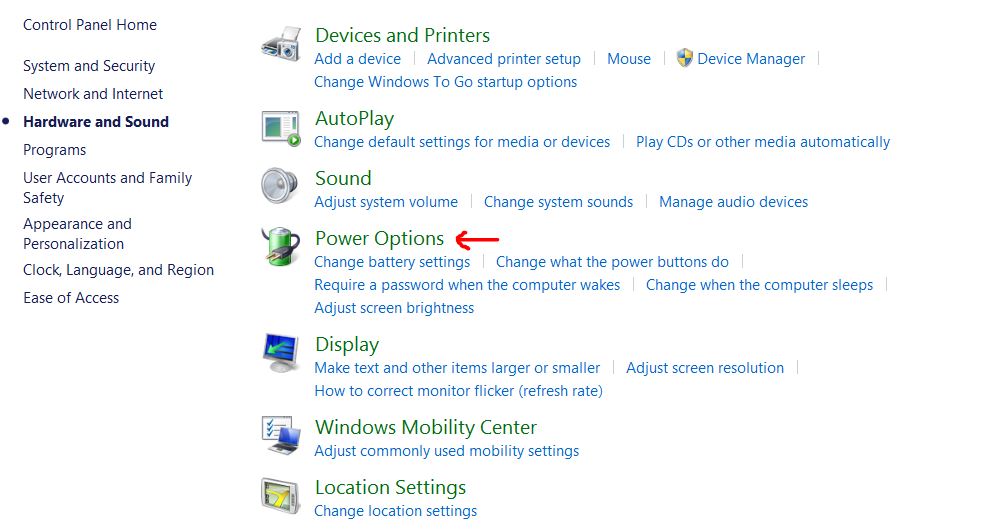Screen dimensions: 1001x530
Task: Open the Power Options heading
Action: coord(379,238)
